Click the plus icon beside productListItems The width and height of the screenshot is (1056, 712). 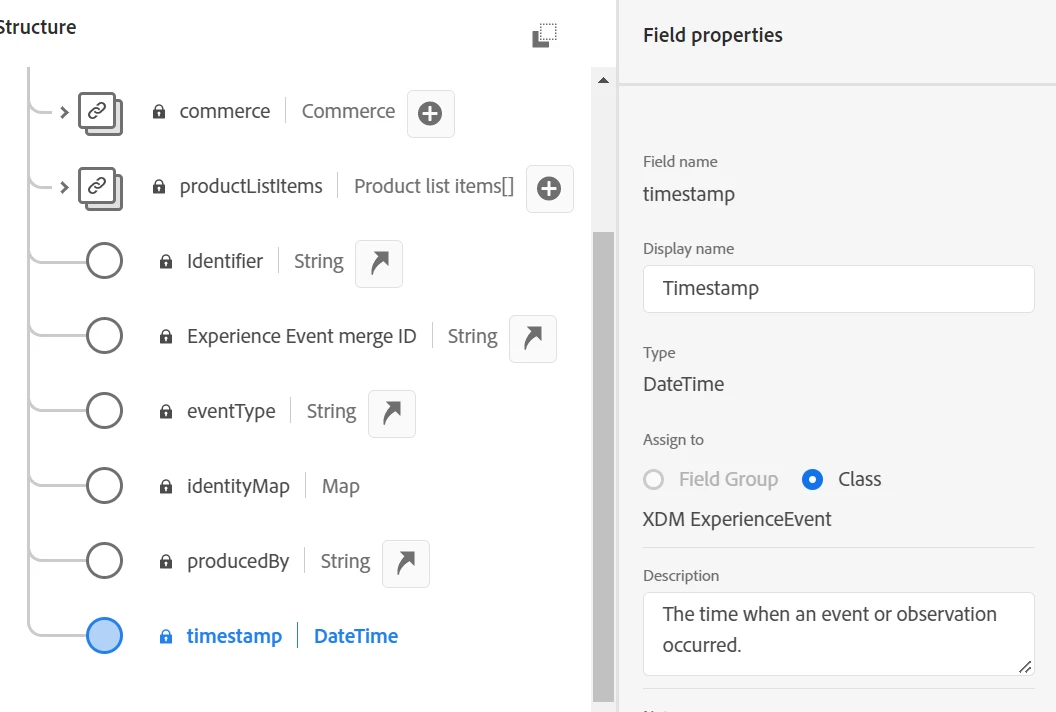549,189
